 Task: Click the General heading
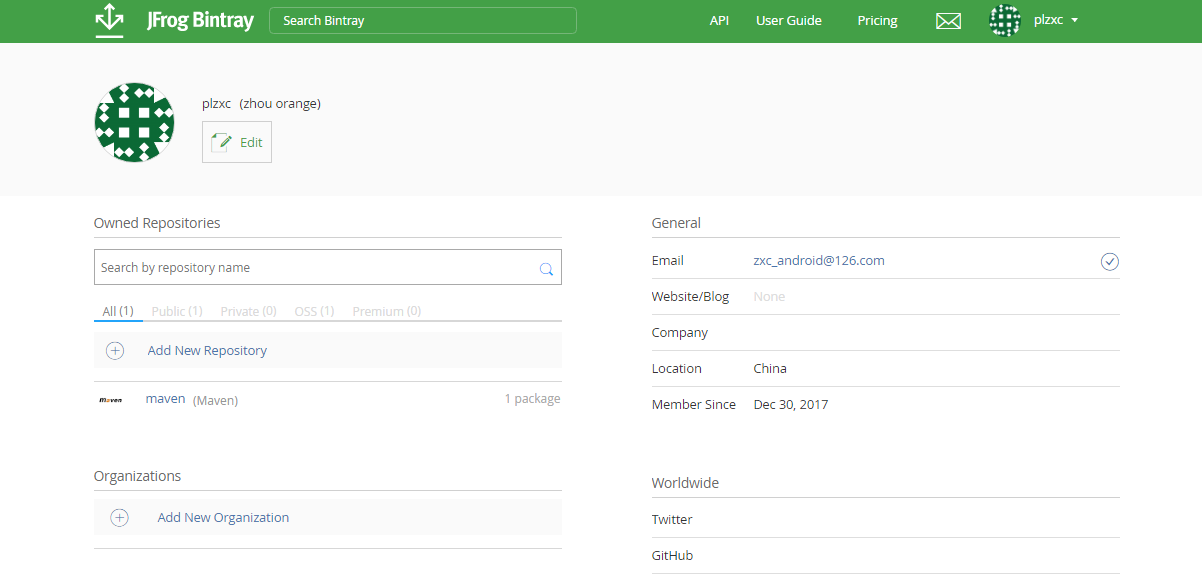coord(676,223)
